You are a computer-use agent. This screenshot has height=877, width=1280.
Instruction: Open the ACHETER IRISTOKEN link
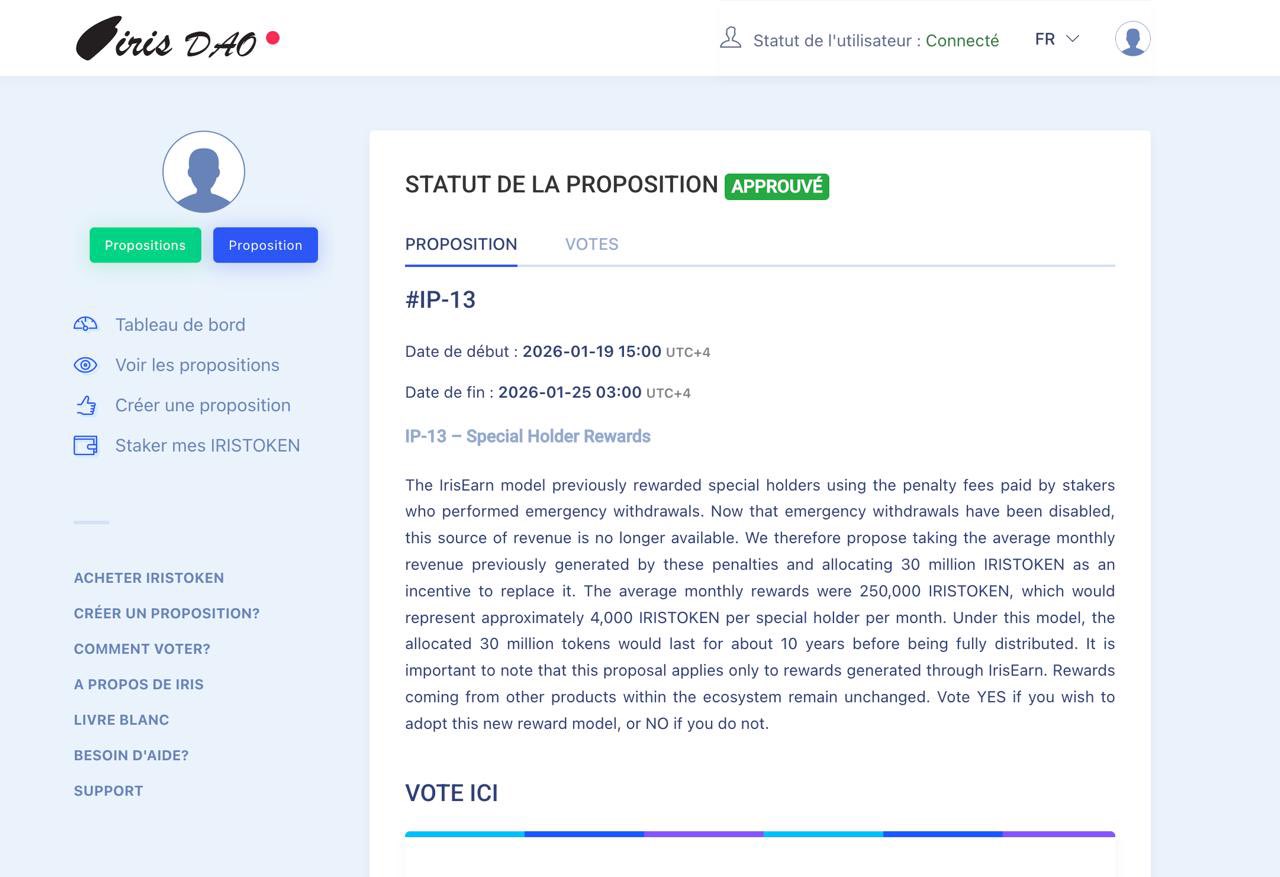[x=149, y=578]
